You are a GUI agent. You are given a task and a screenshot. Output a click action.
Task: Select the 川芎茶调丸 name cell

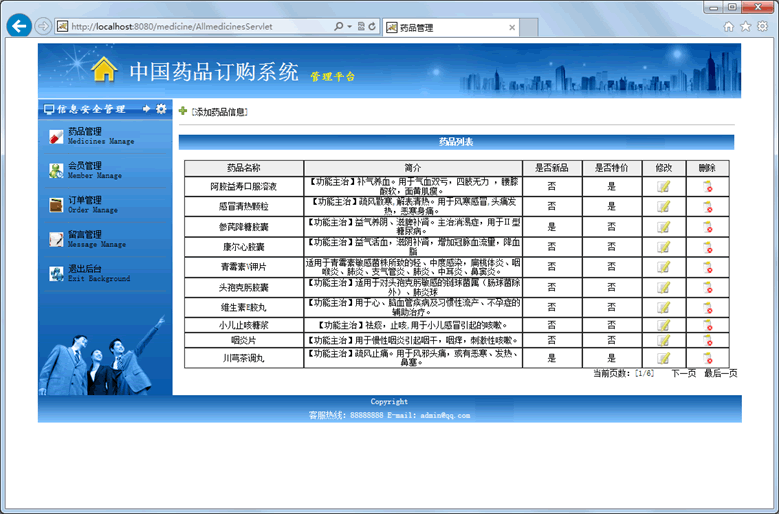pos(244,358)
